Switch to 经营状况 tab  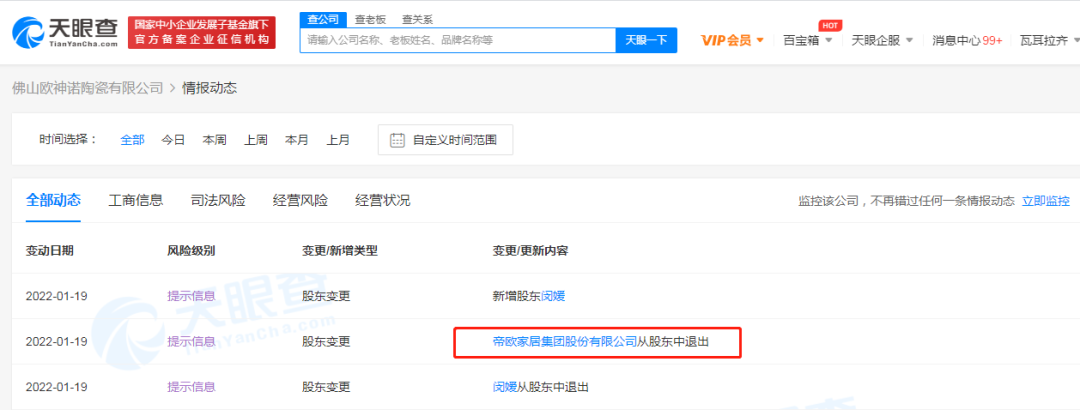pyautogui.click(x=383, y=201)
